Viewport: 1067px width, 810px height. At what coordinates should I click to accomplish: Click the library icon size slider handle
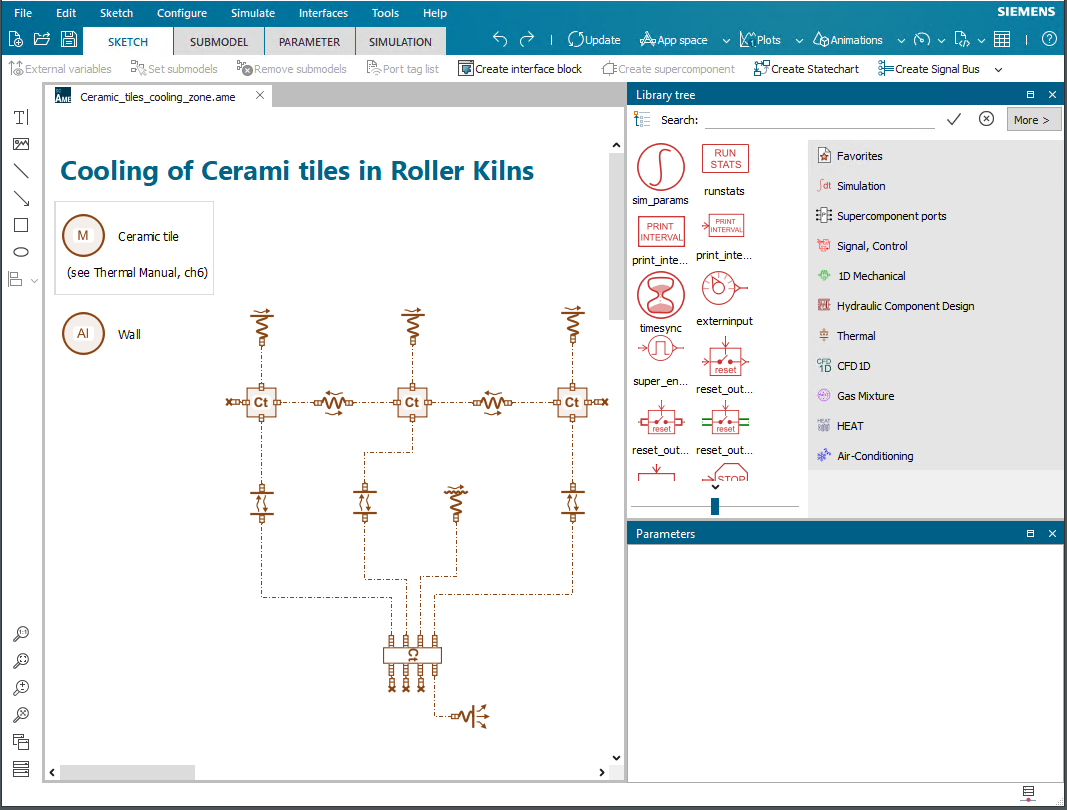715,506
